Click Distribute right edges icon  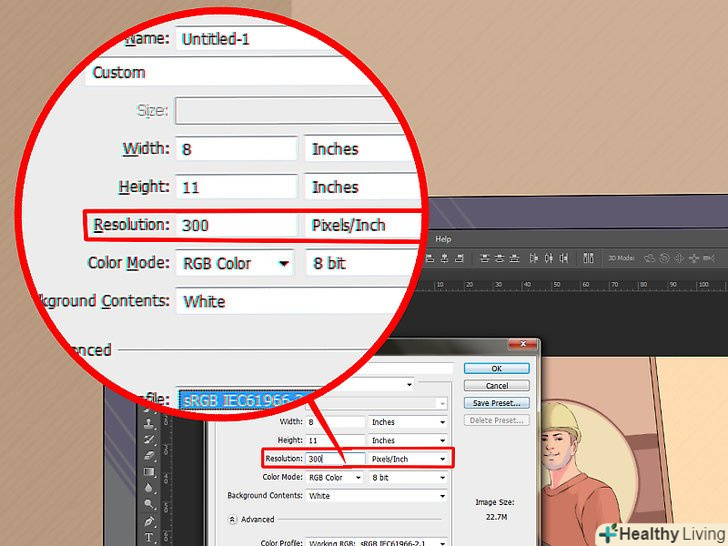tap(564, 258)
